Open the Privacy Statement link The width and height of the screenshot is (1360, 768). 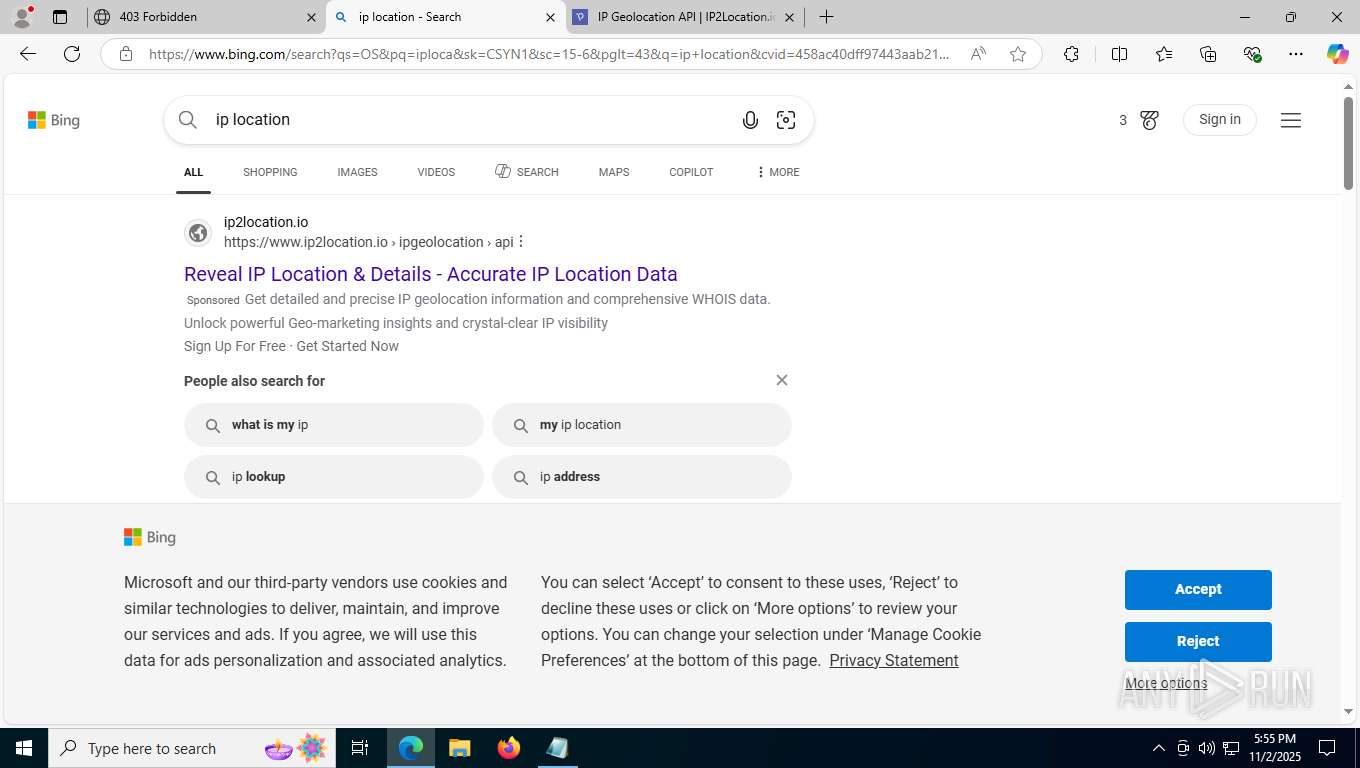tap(894, 660)
